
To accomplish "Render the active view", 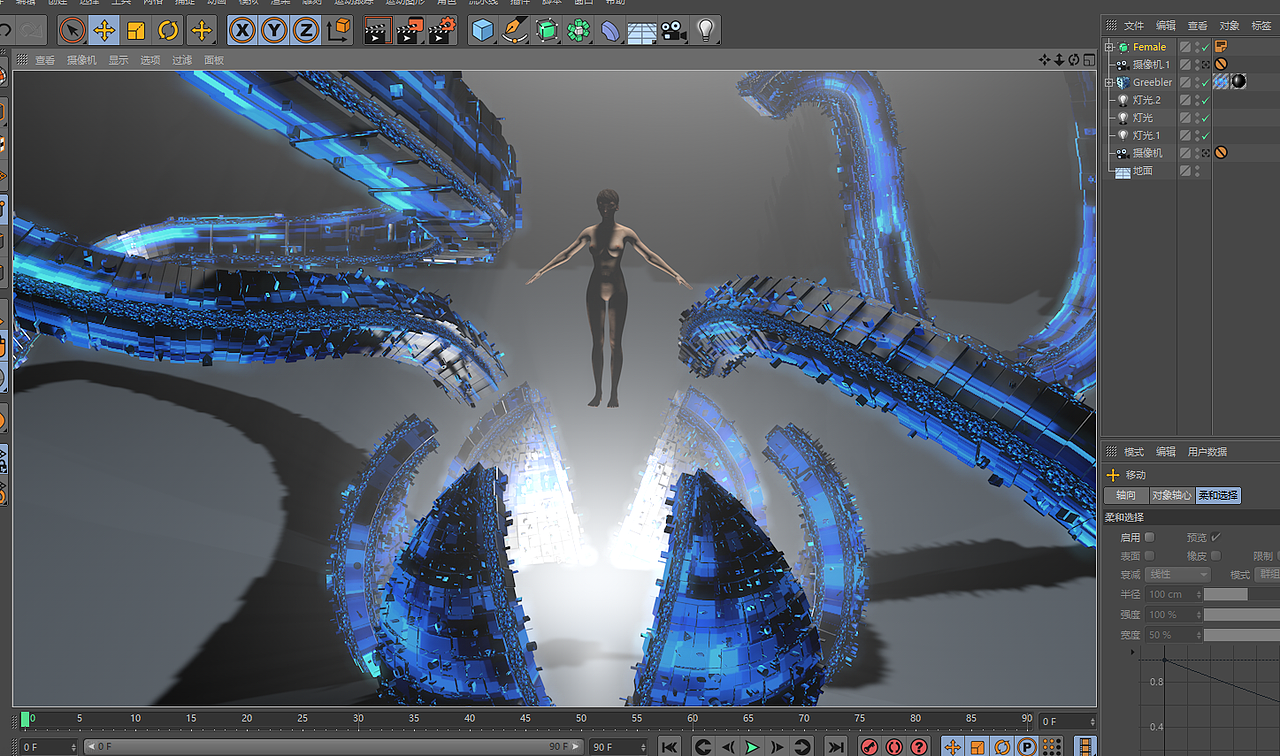I will tap(376, 30).
